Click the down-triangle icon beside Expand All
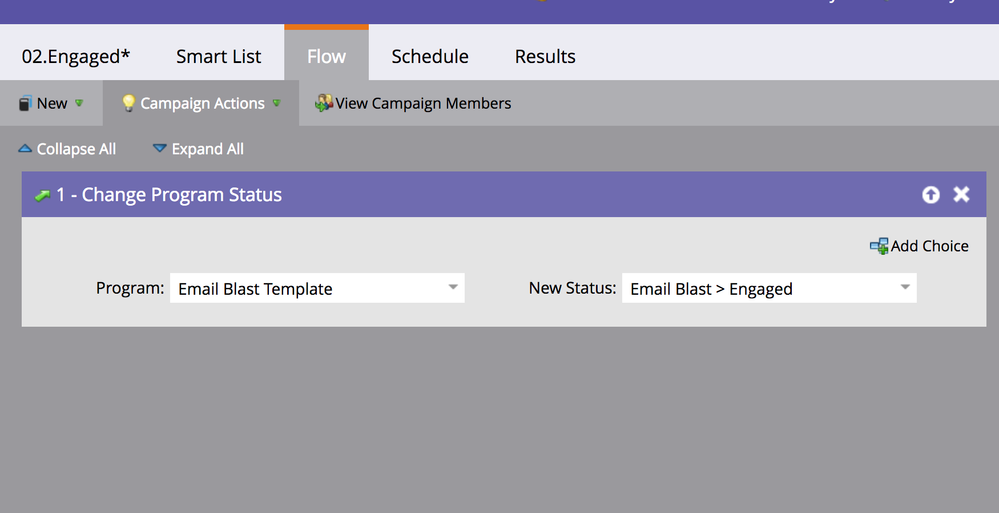The height and width of the screenshot is (513, 999). pyautogui.click(x=159, y=149)
